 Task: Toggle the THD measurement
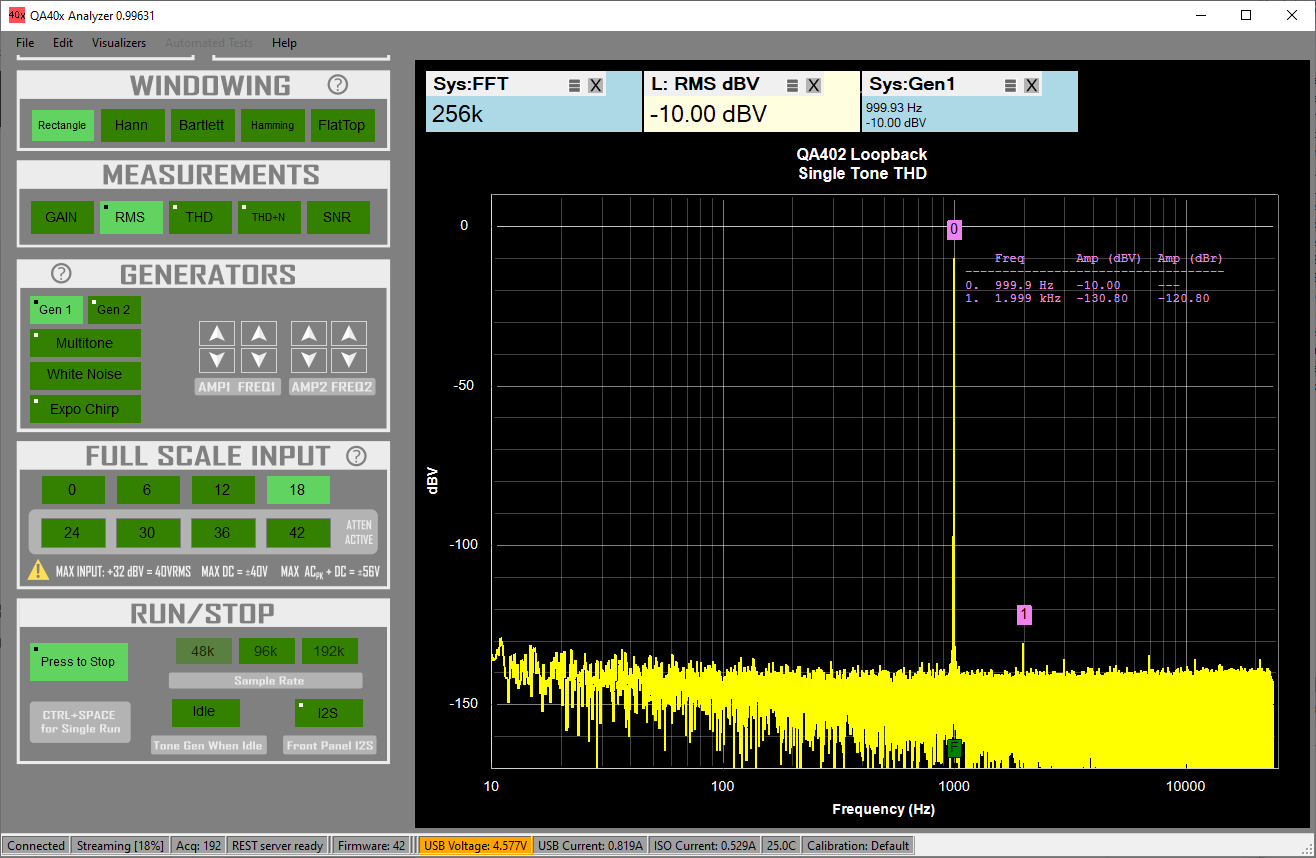point(198,217)
